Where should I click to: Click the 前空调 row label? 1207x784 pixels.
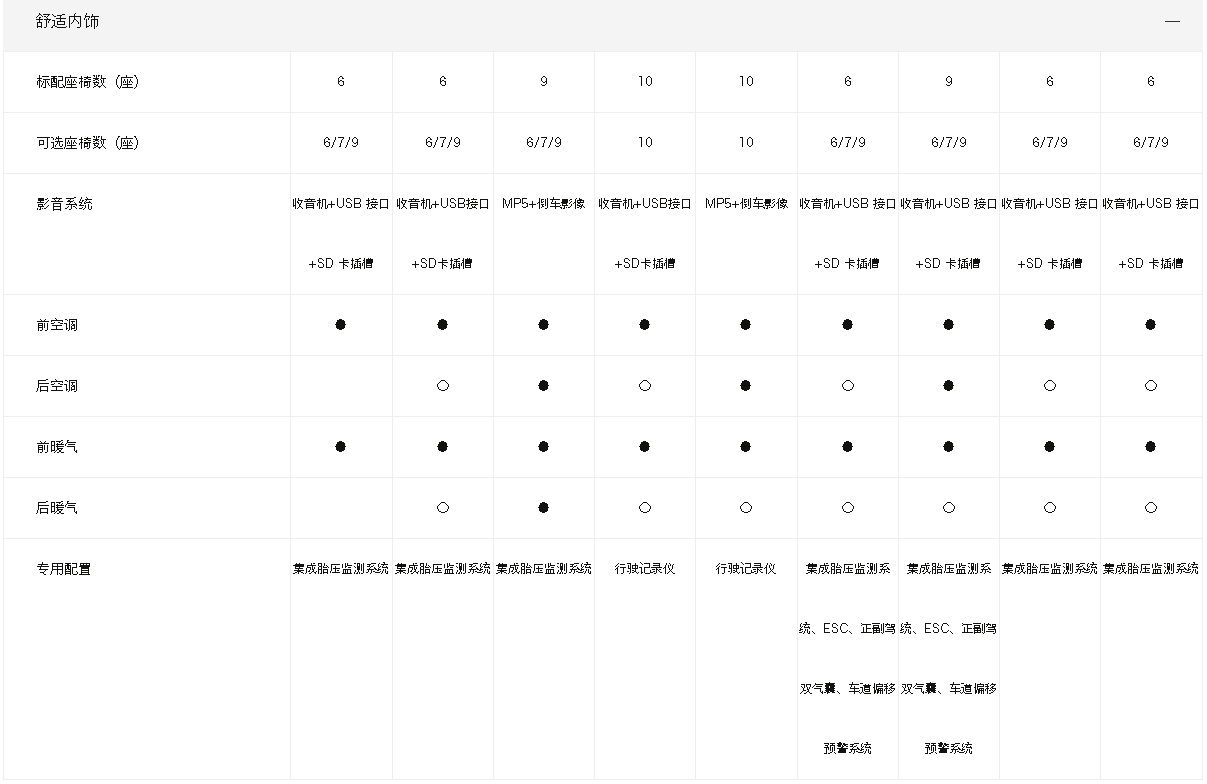tap(57, 325)
